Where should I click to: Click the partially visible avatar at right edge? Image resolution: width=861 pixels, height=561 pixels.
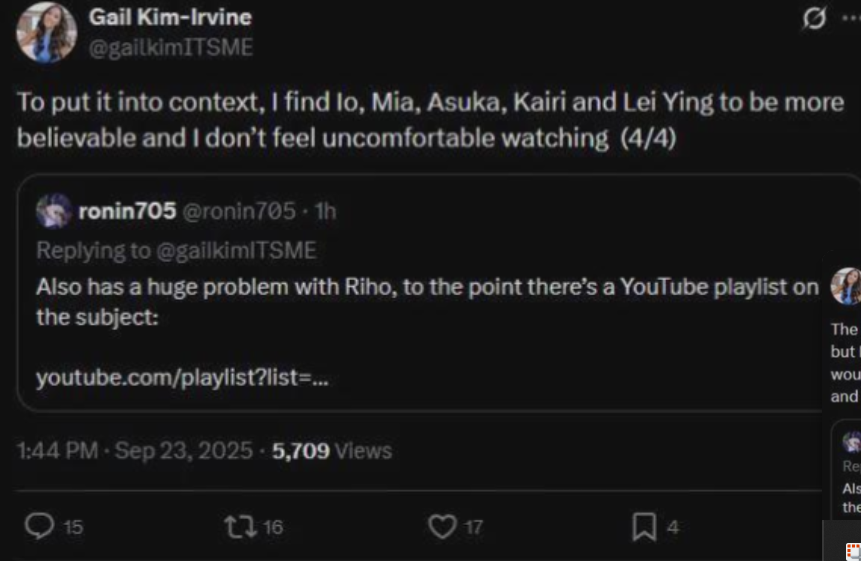click(848, 286)
